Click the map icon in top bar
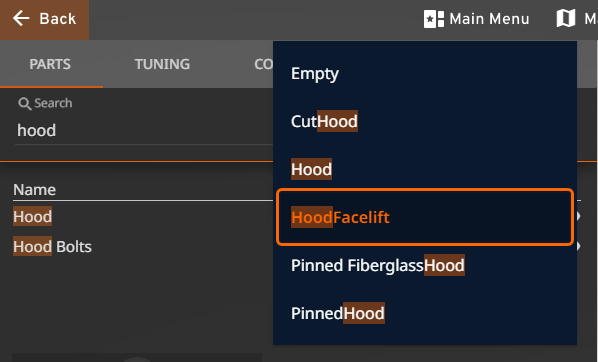 point(566,18)
